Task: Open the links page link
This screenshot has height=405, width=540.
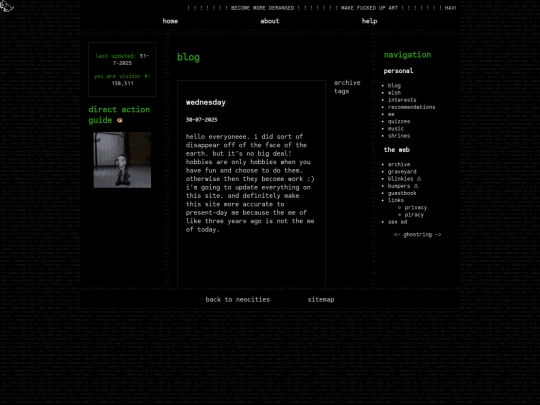Action: click(x=396, y=200)
